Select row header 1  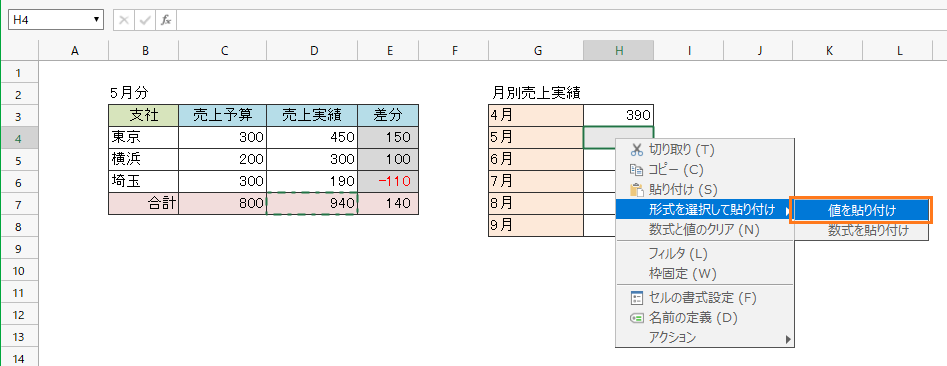click(x=18, y=72)
